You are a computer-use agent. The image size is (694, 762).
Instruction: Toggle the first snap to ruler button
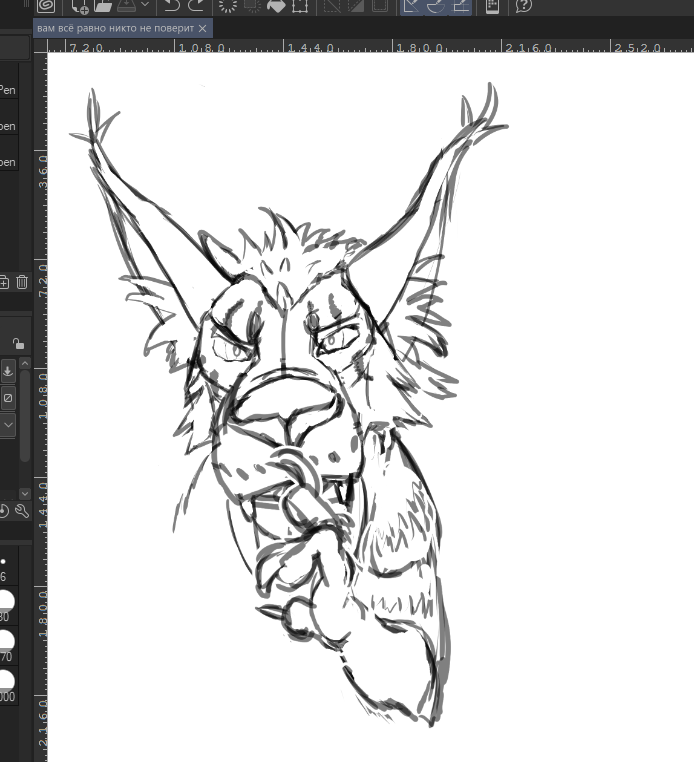411,5
